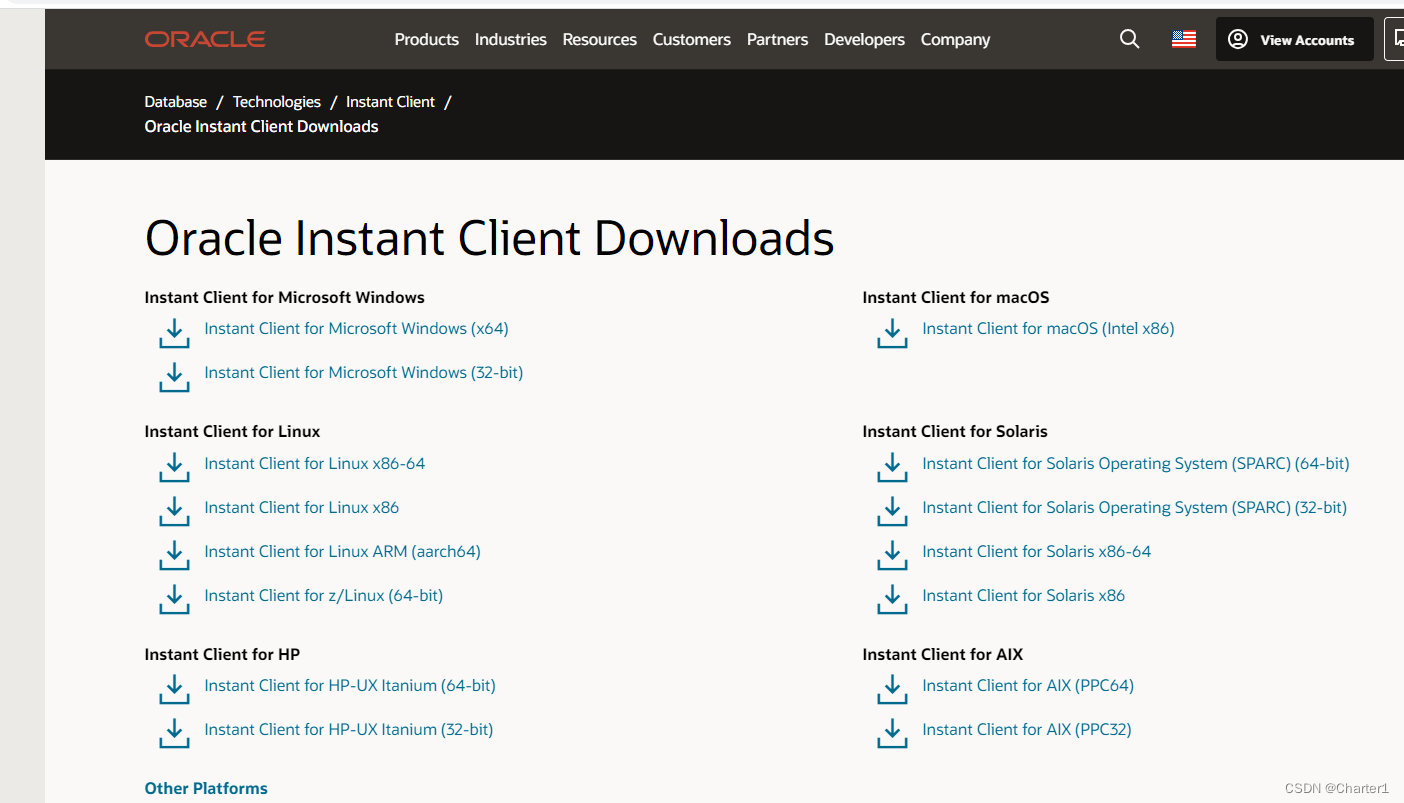
Task: Click the download icon for Linux x86-64
Action: (174, 468)
